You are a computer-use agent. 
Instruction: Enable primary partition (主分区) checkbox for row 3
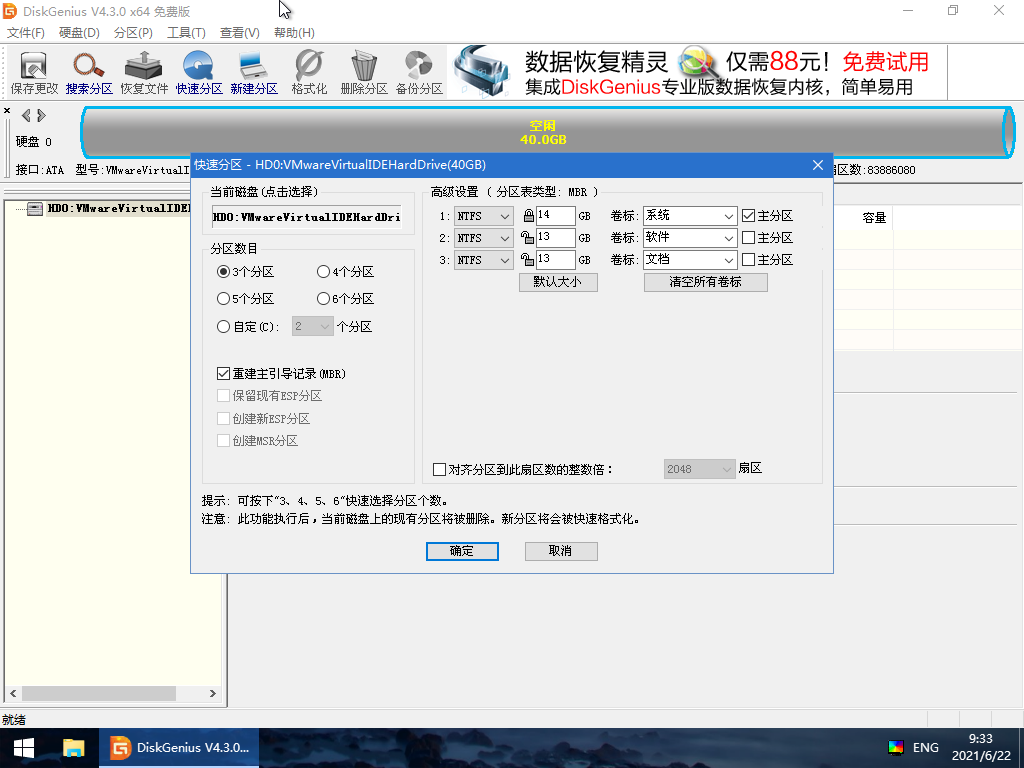pyautogui.click(x=748, y=260)
